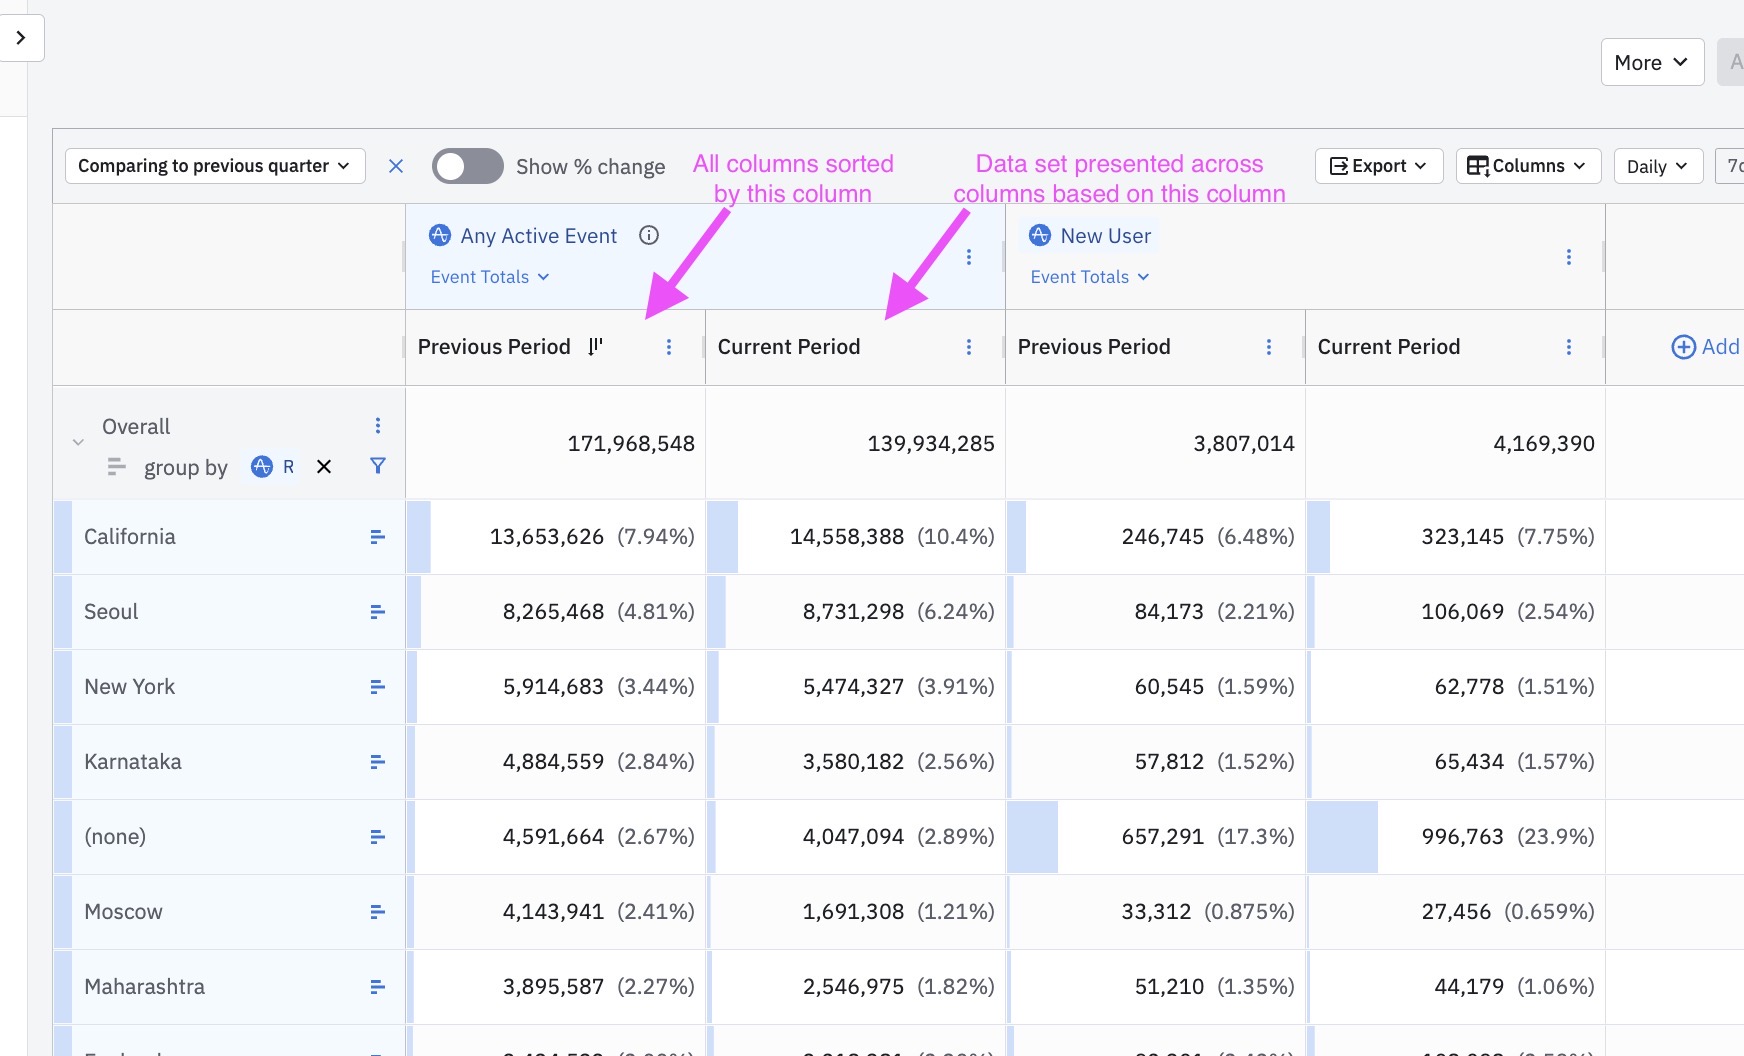1744x1056 pixels.
Task: Toggle the Show % change switch
Action: click(467, 166)
